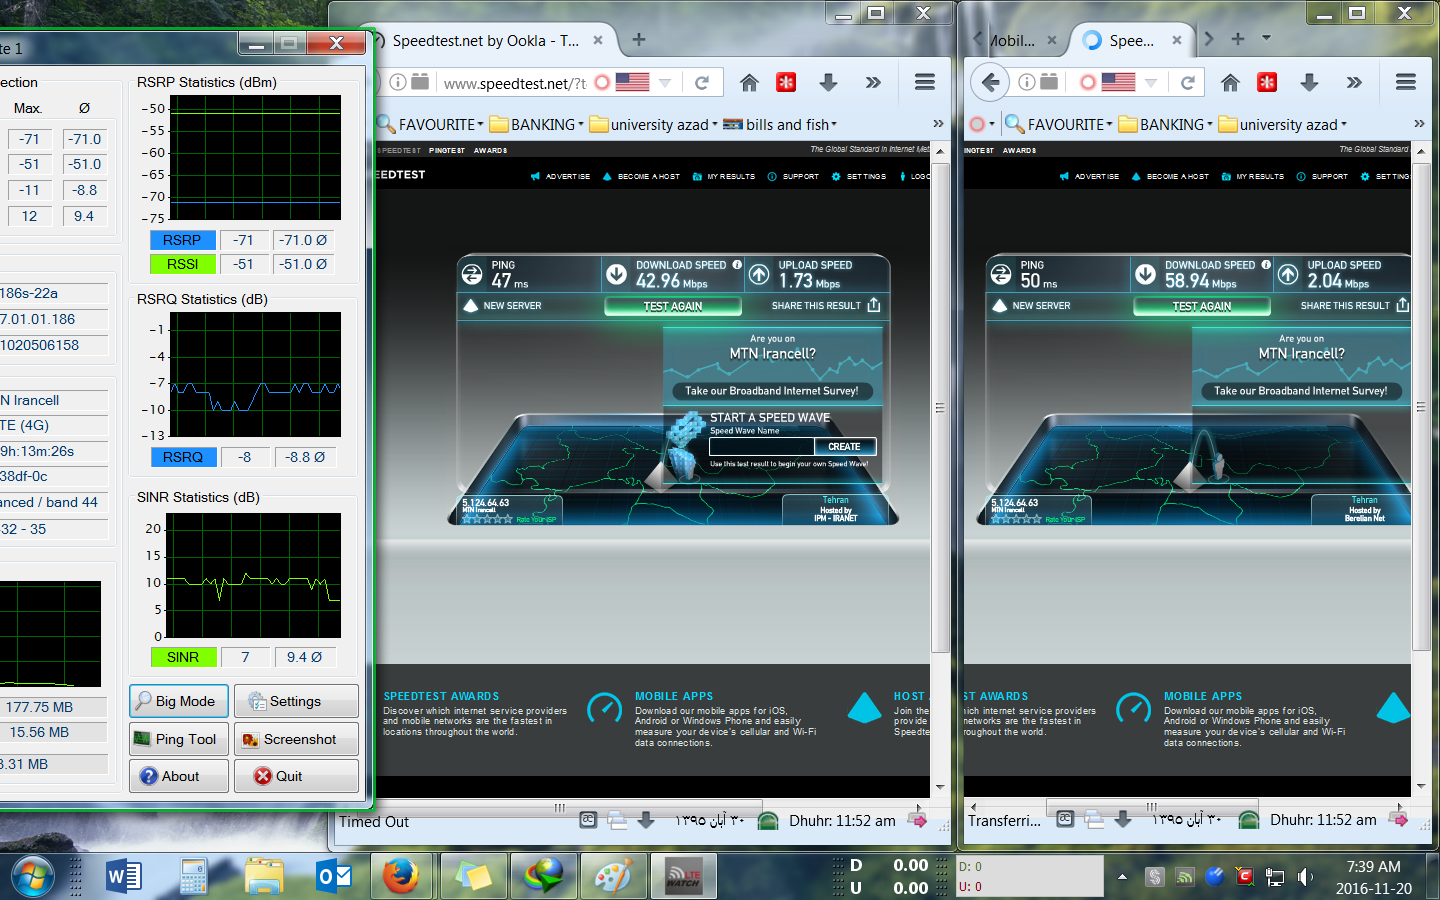This screenshot has height=900, width=1440.
Task: Open list all tabs dropdown in right Firefox
Action: coord(1266,39)
